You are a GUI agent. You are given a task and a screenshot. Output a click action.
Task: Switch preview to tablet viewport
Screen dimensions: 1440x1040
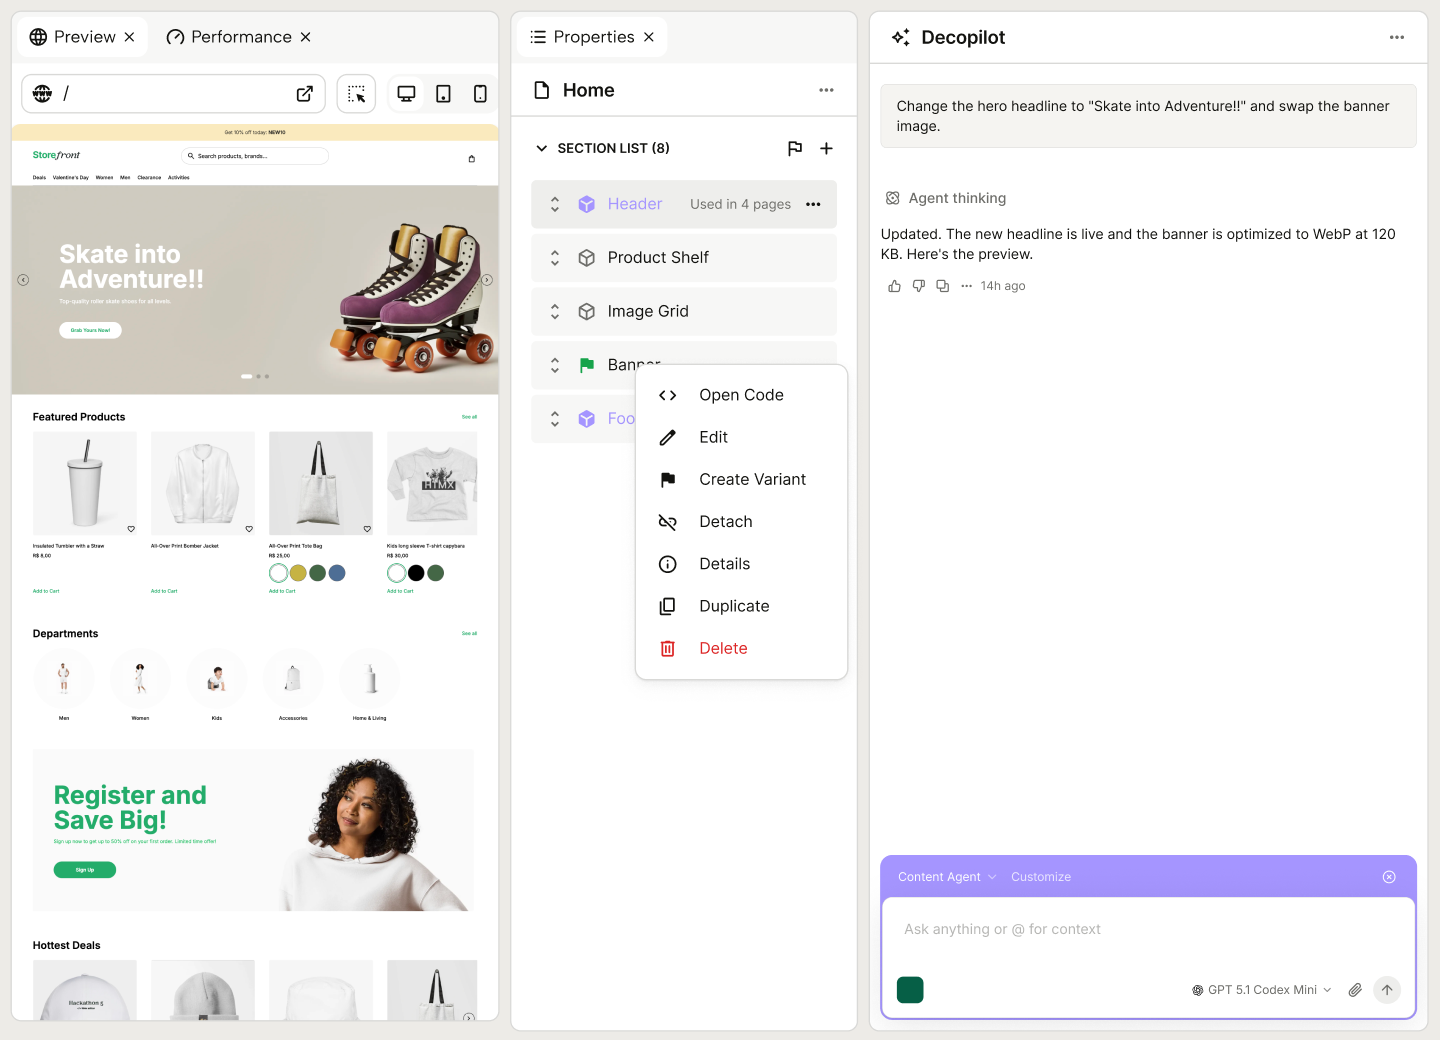tap(443, 93)
